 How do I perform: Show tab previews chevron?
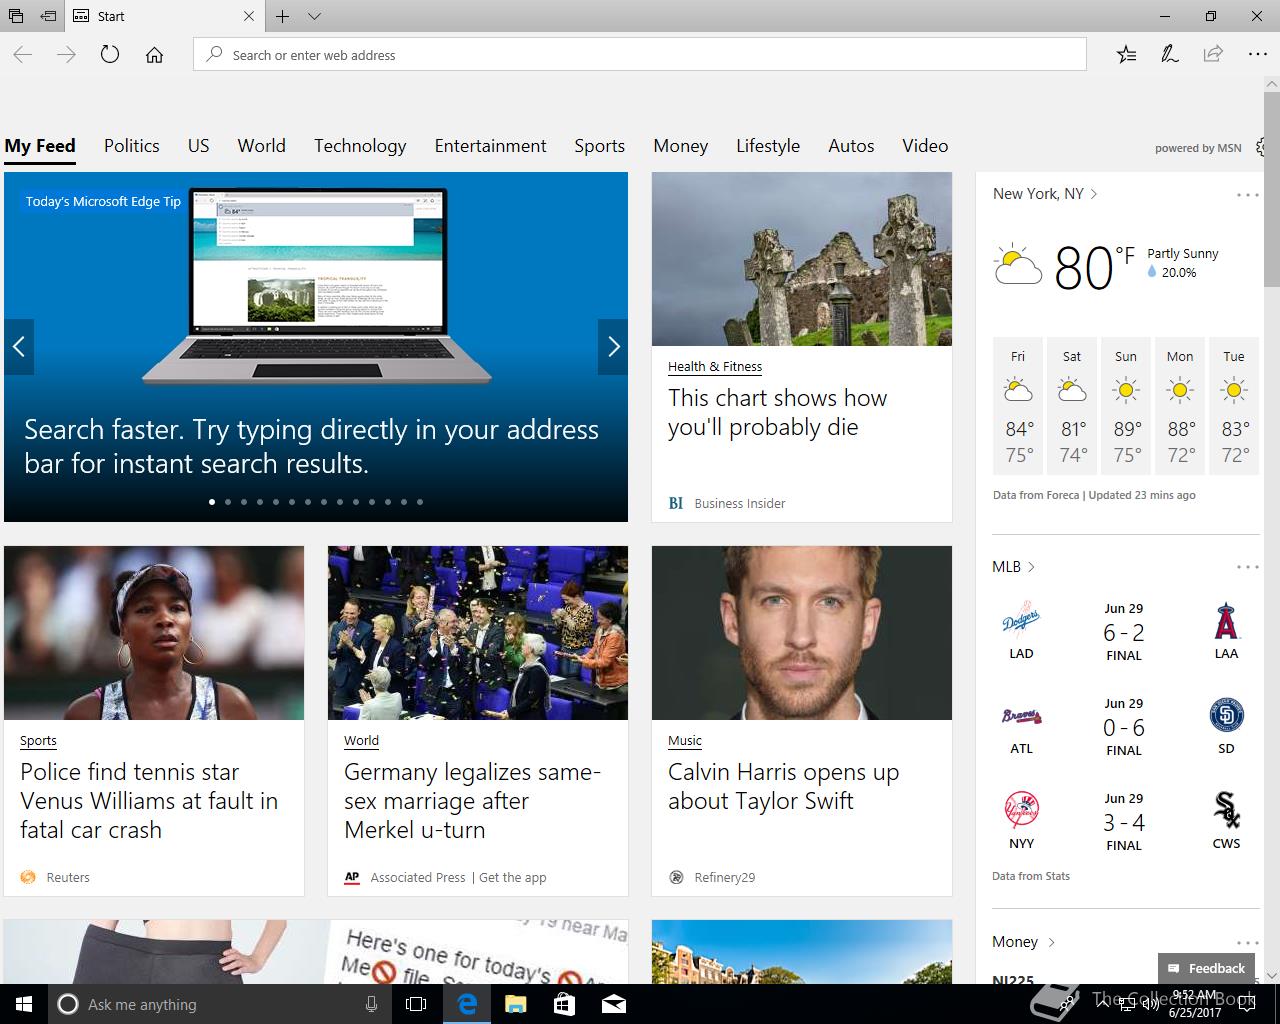pyautogui.click(x=314, y=16)
